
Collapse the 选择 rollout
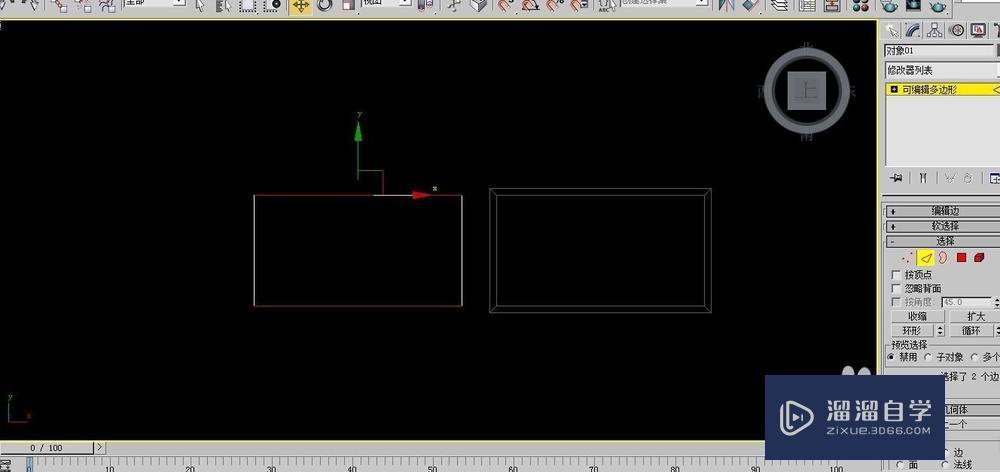tap(943, 242)
